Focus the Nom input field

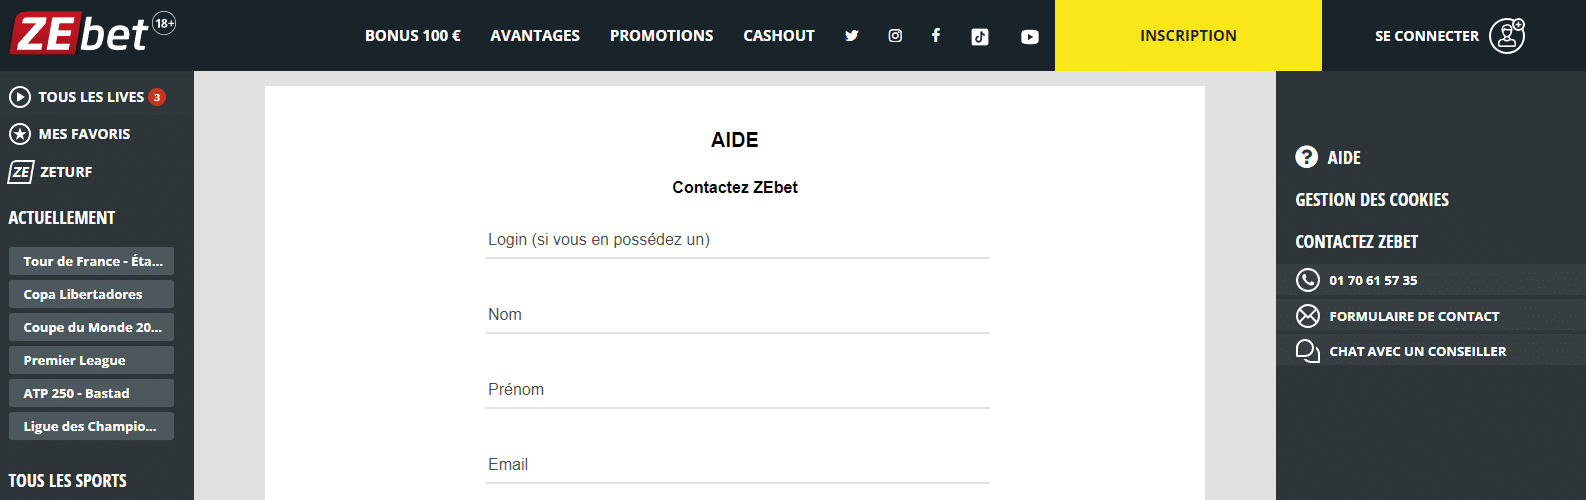pos(738,315)
